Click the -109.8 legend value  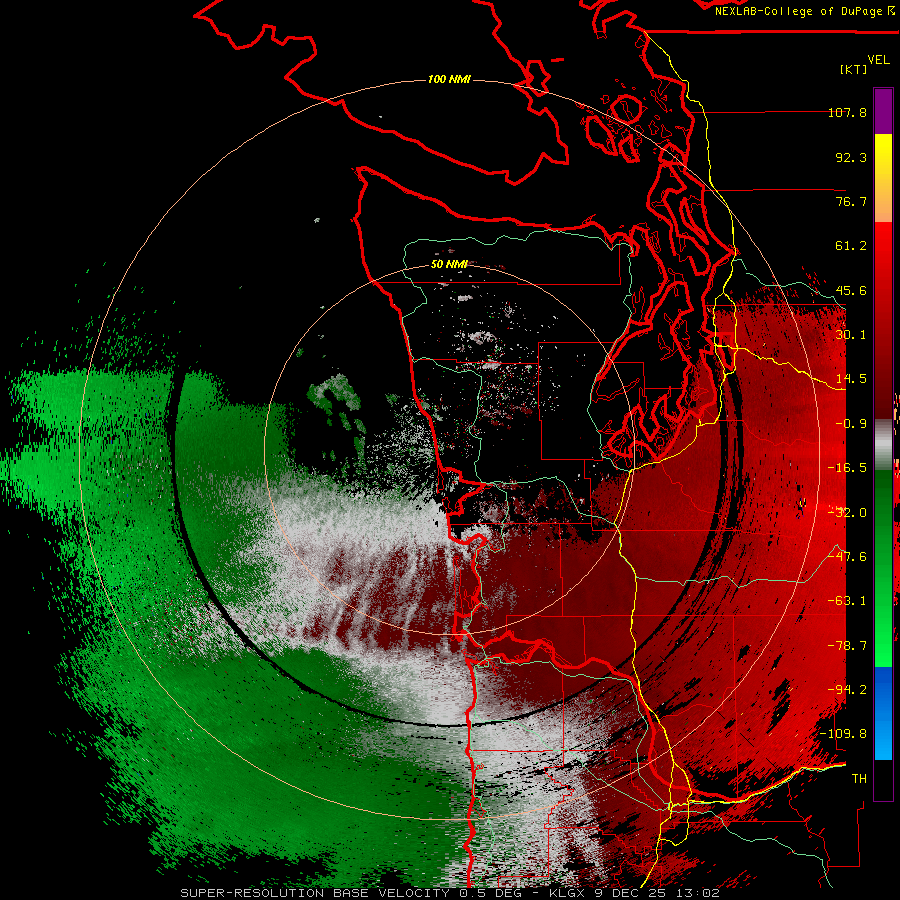pos(844,734)
